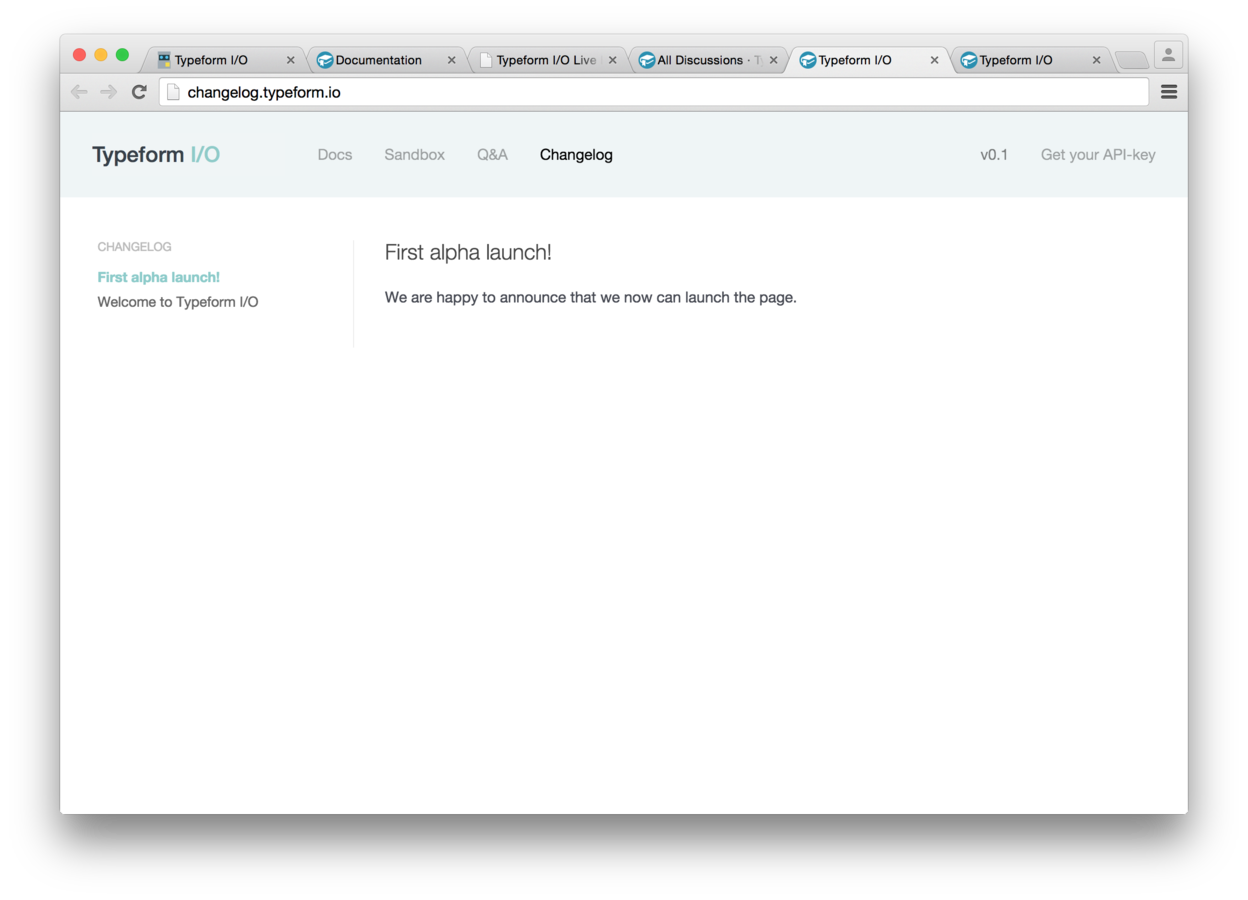This screenshot has width=1248, height=900.
Task: Click the v0.1 version label
Action: (994, 155)
